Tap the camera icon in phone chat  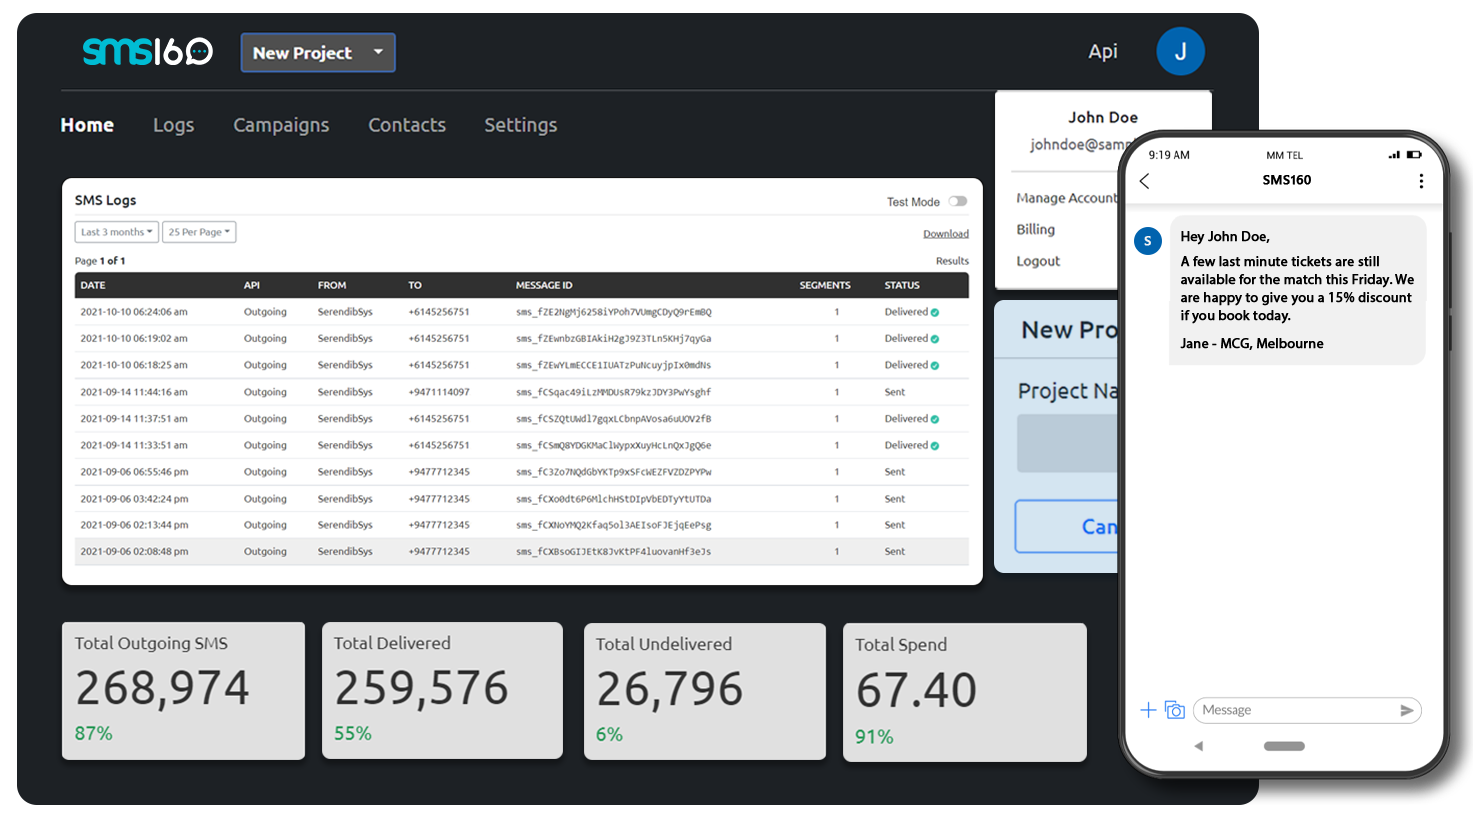[x=1175, y=710]
